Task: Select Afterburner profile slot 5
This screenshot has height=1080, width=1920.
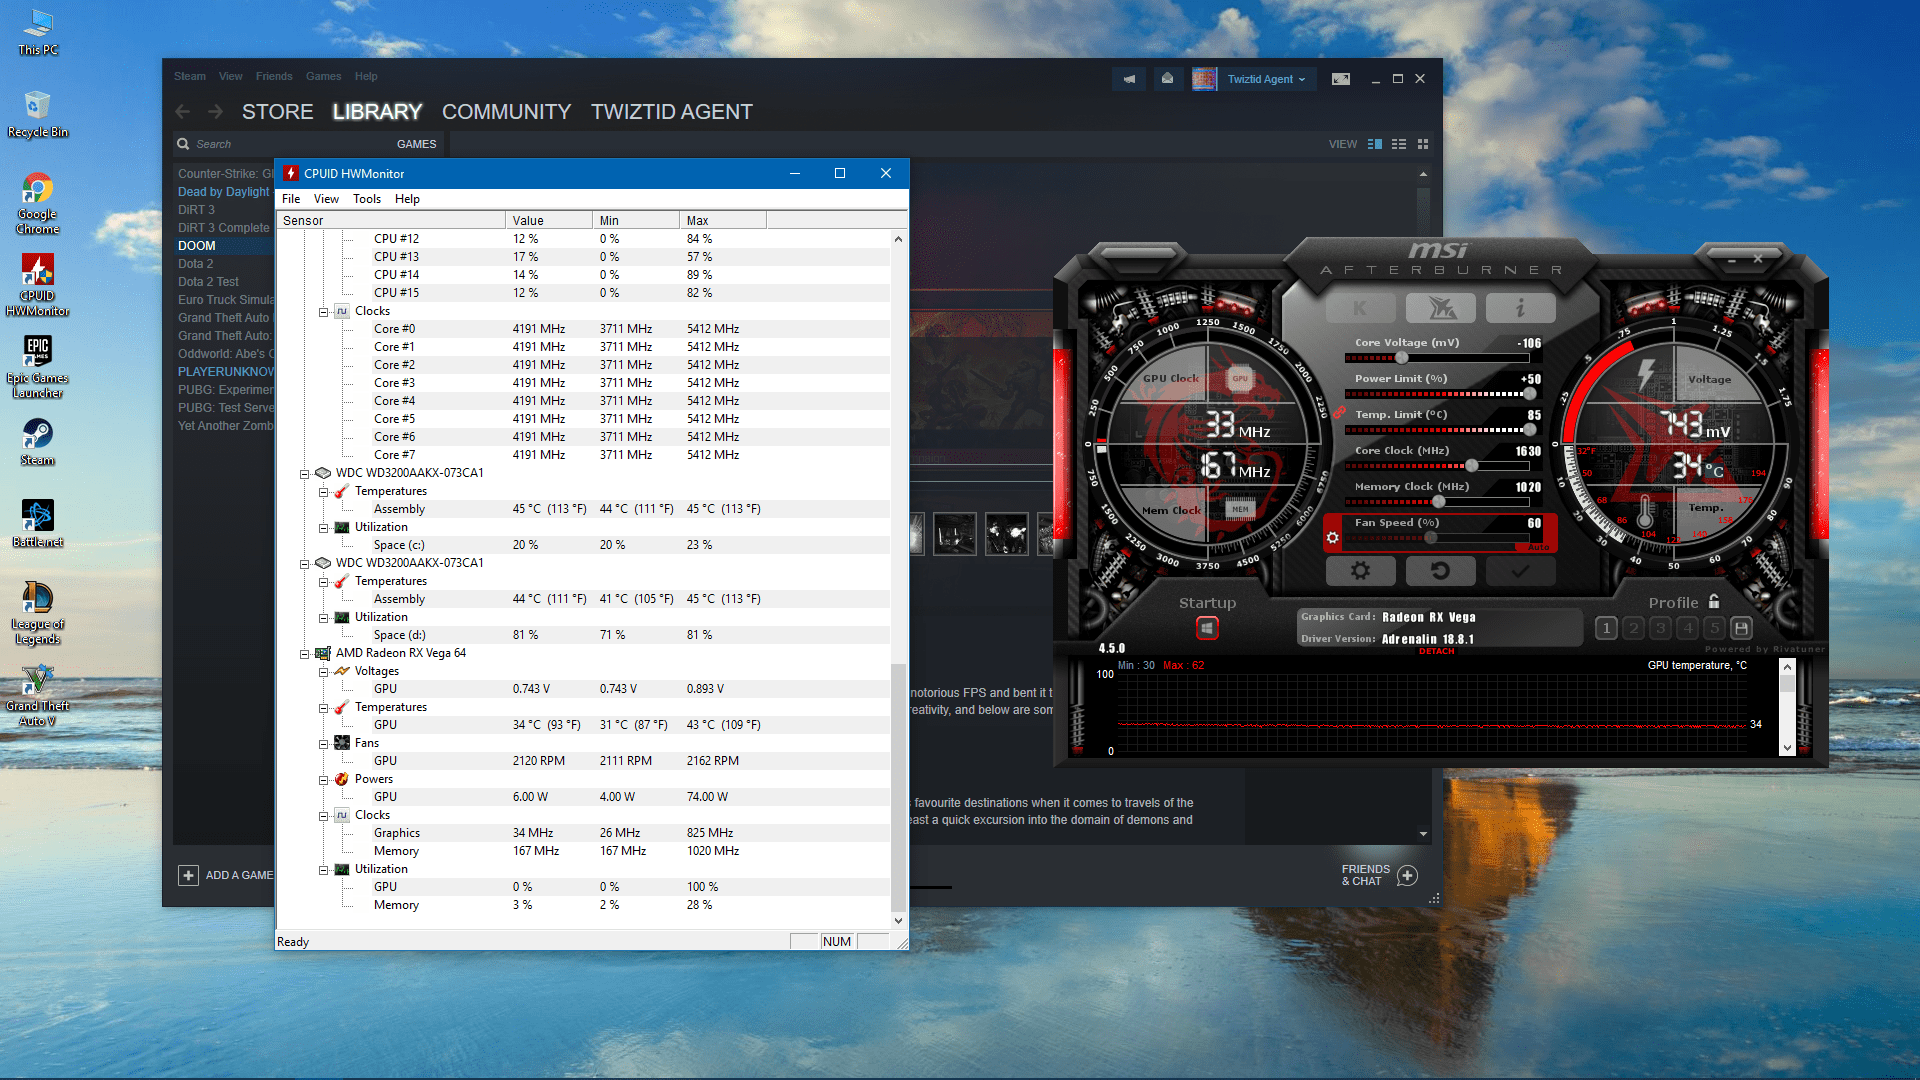Action: click(x=1714, y=628)
